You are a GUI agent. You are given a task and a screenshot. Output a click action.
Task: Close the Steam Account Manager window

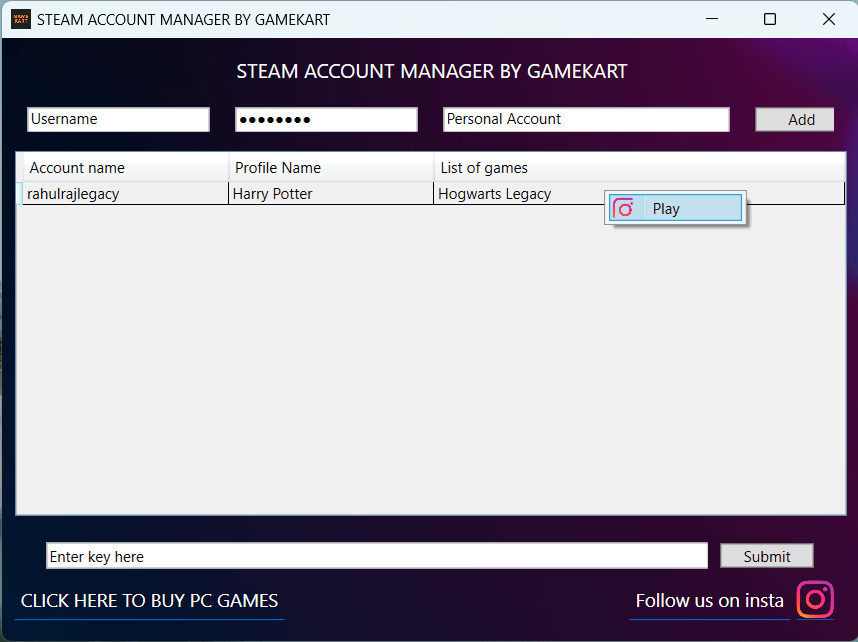[x=828, y=19]
